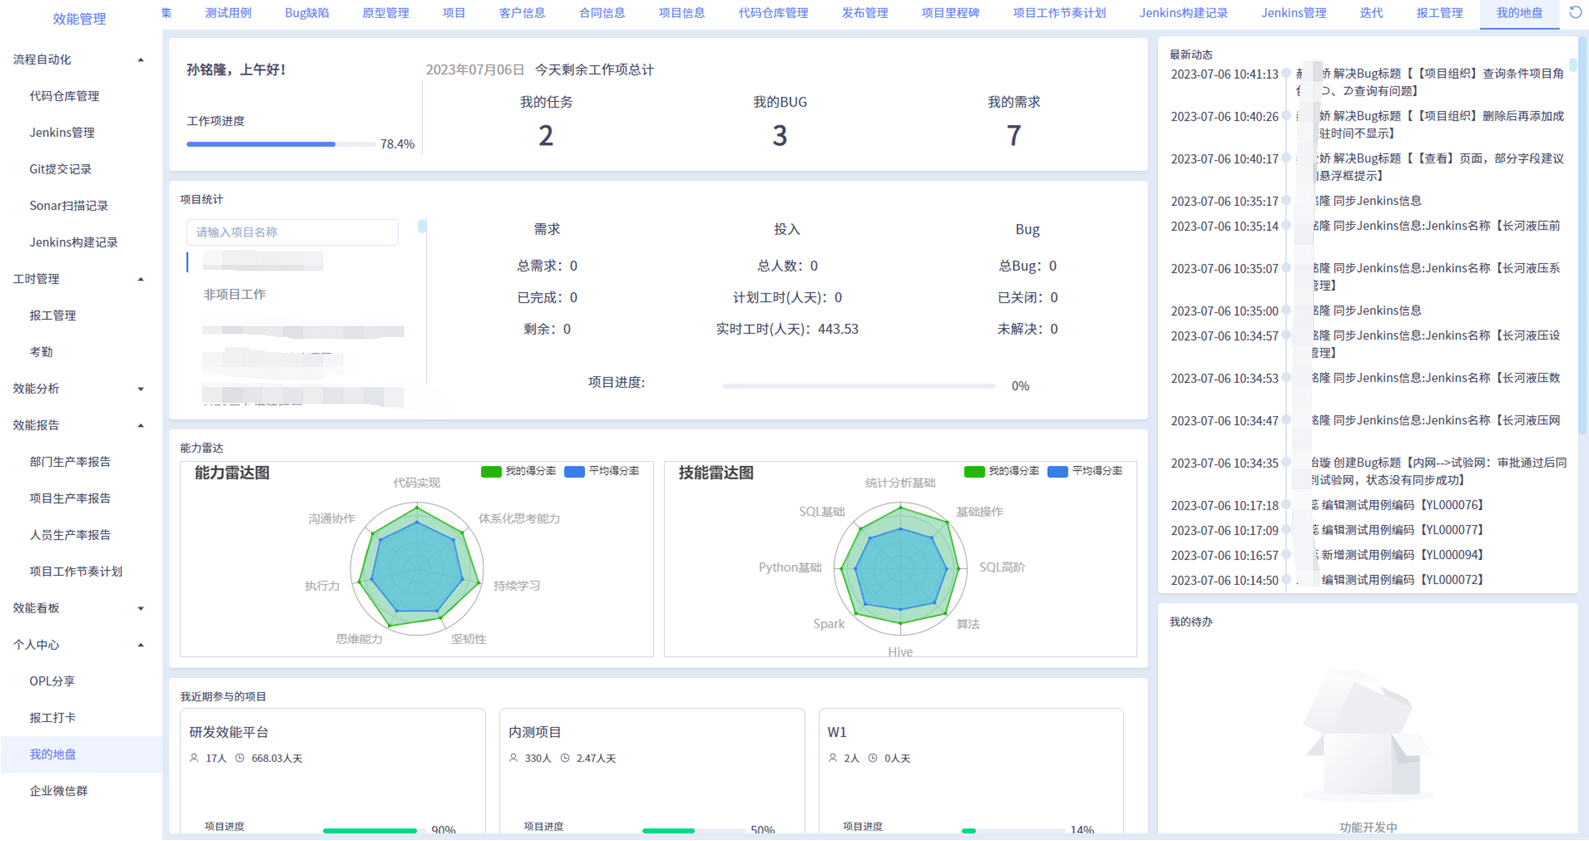
Task: Click the 请输入项目名称 search field
Action: (x=292, y=232)
